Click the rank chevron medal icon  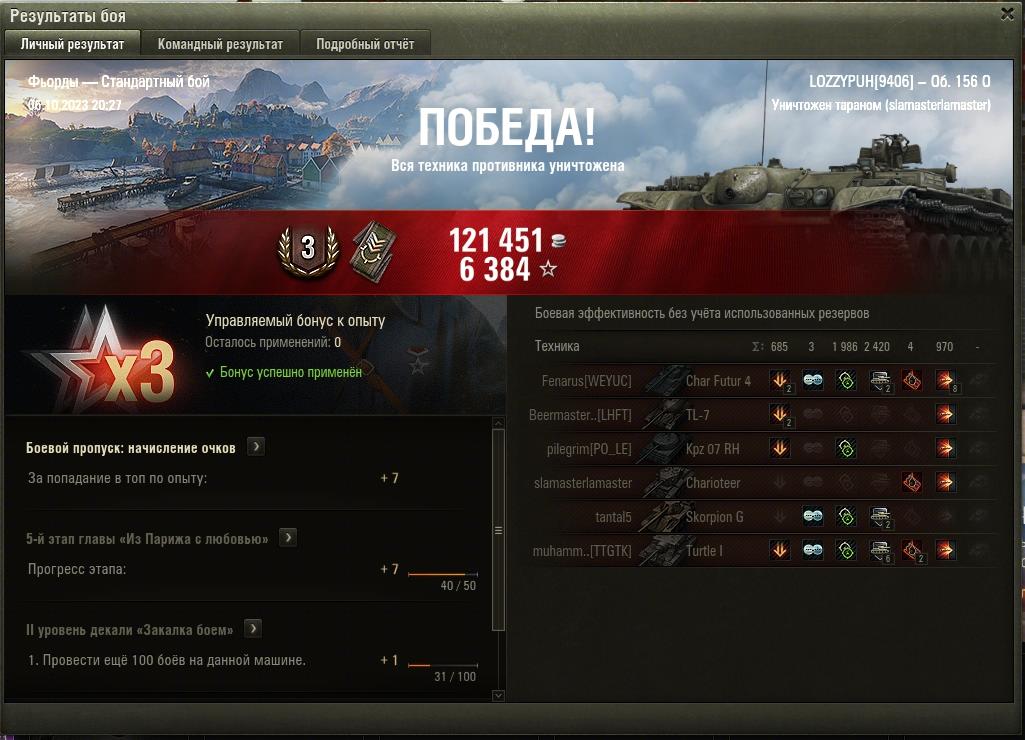pos(373,252)
